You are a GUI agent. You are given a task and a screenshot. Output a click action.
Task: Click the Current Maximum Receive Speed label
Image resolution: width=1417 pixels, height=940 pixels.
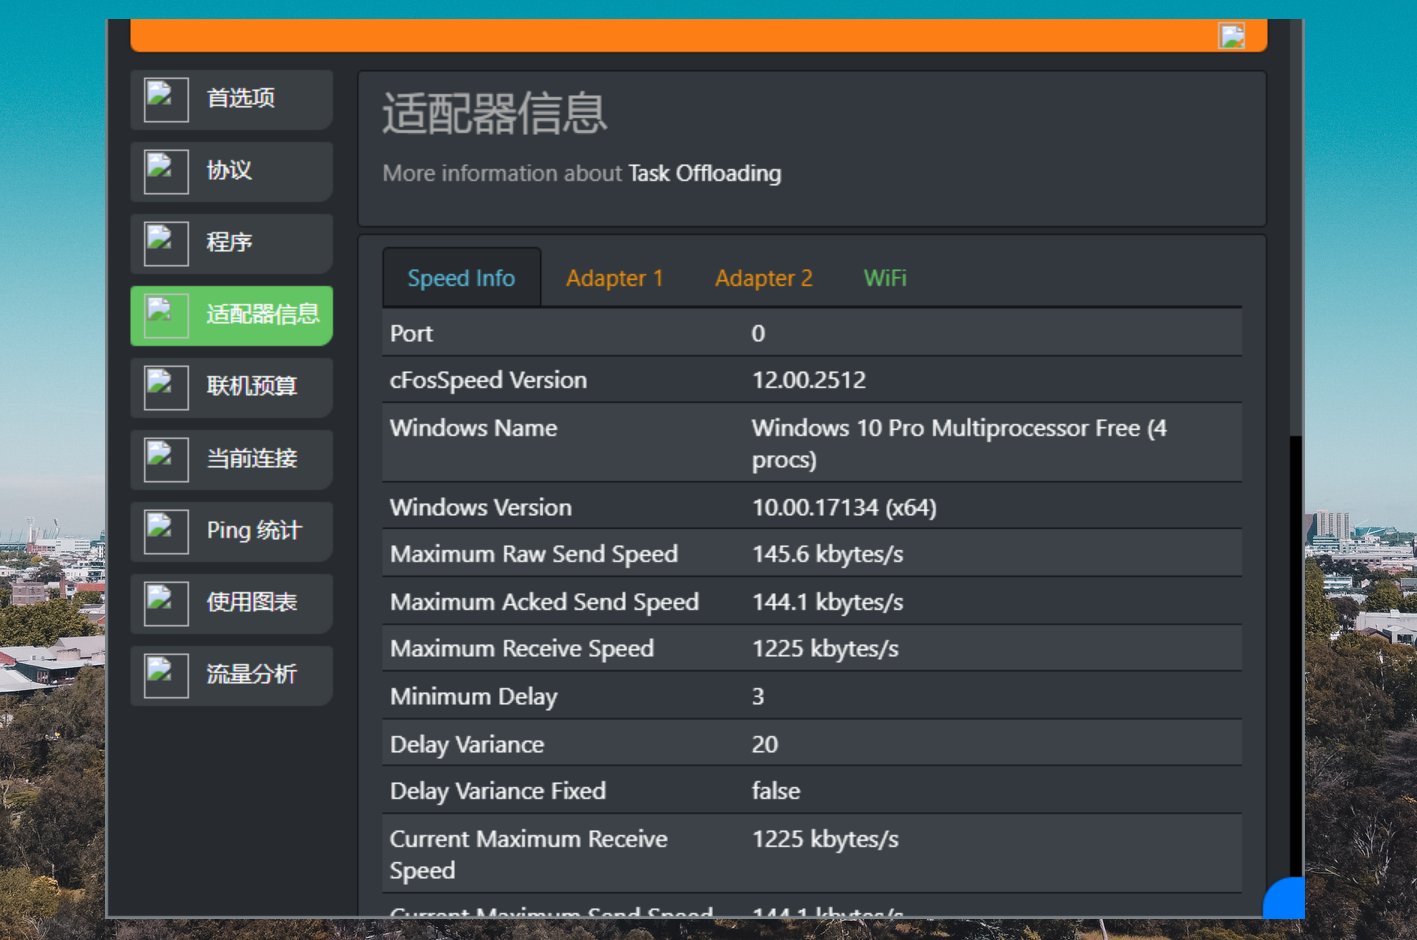[x=528, y=855]
